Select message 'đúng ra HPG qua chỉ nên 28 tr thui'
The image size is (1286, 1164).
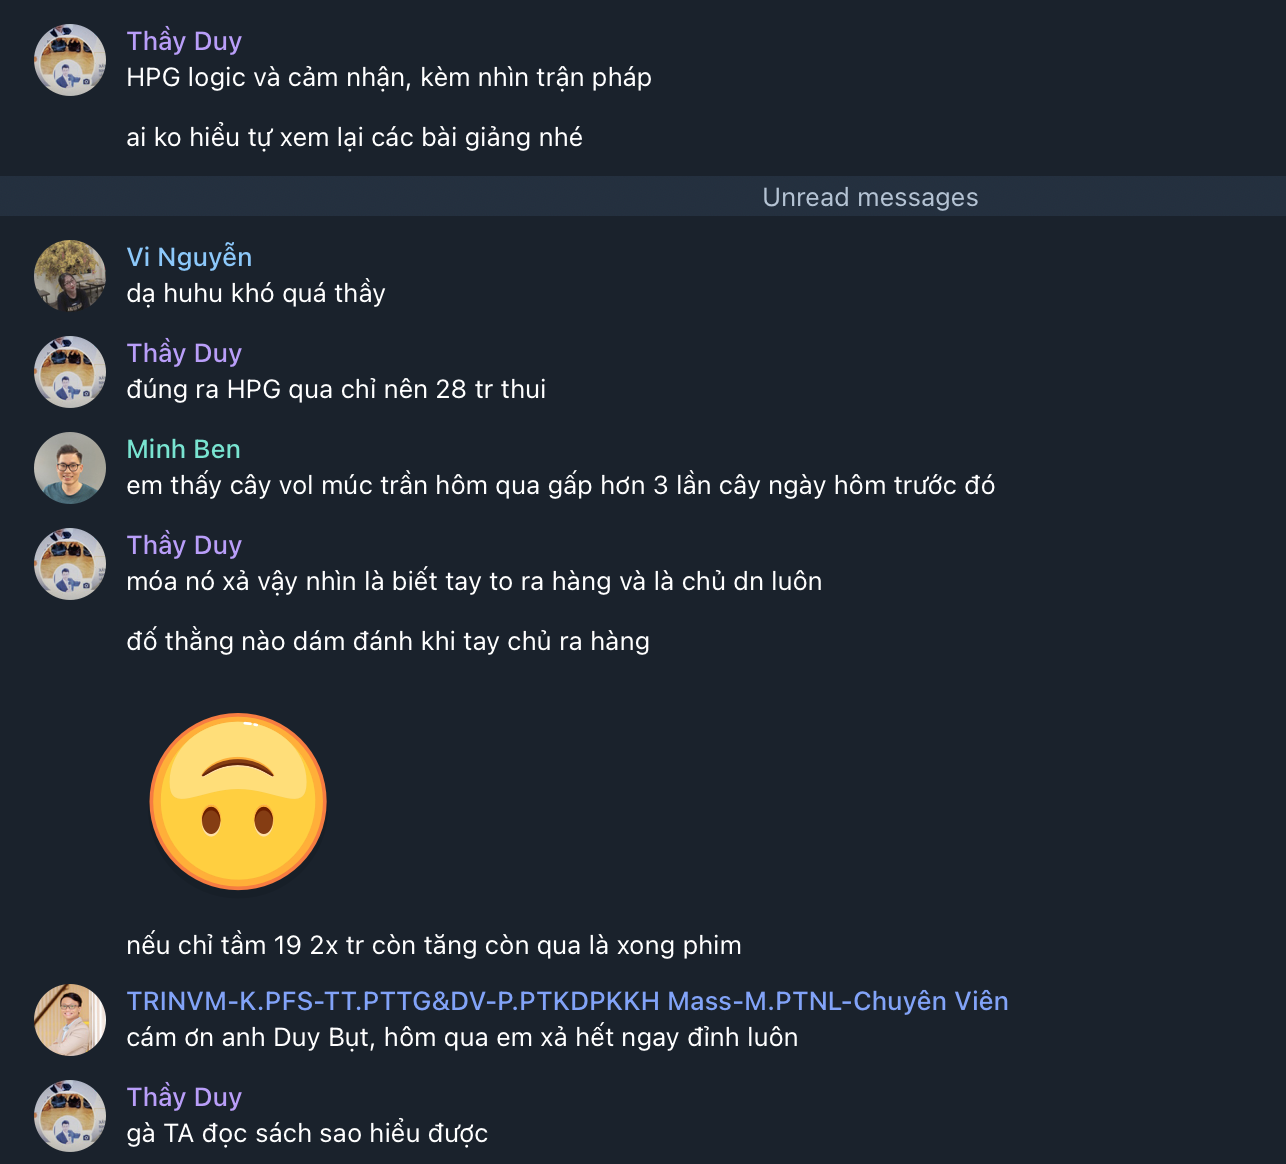[336, 389]
